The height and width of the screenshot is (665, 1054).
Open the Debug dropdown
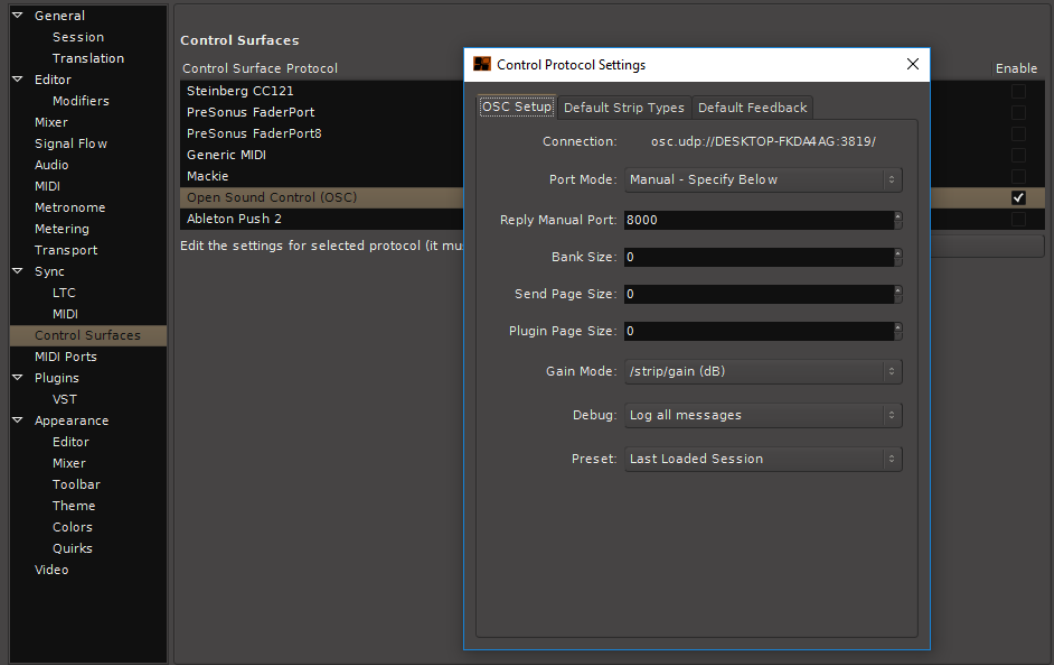click(763, 415)
